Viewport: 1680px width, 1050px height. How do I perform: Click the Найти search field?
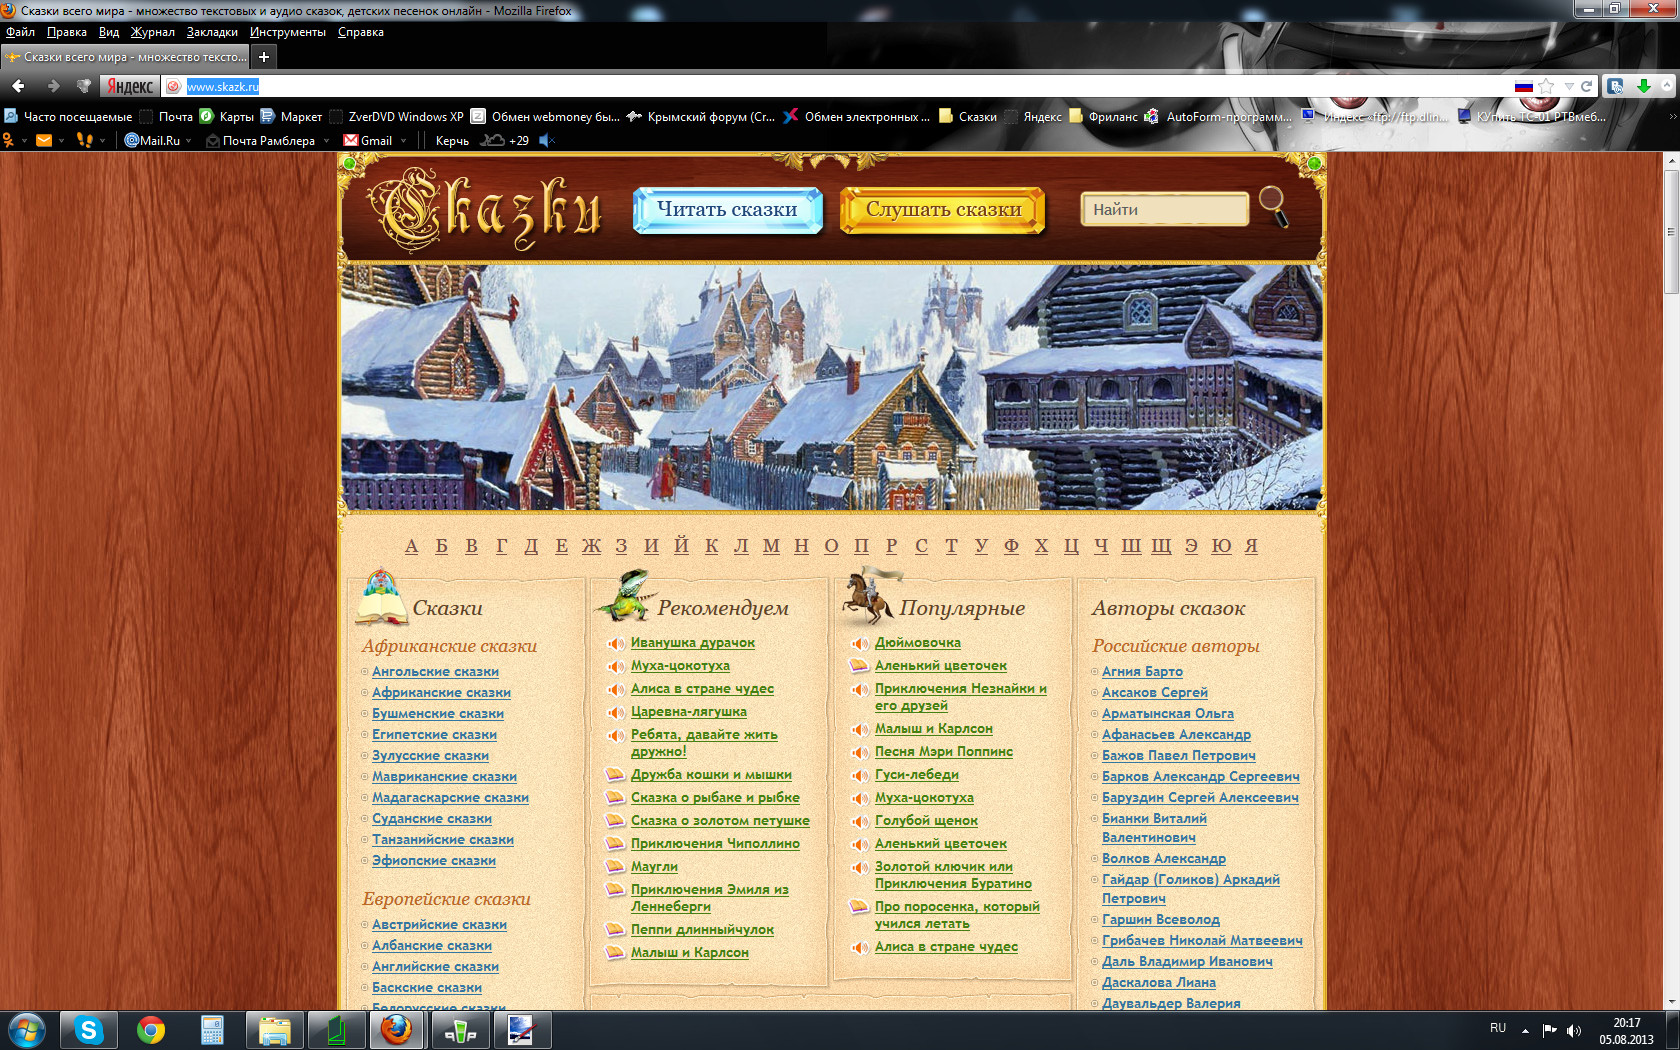[x=1165, y=210]
